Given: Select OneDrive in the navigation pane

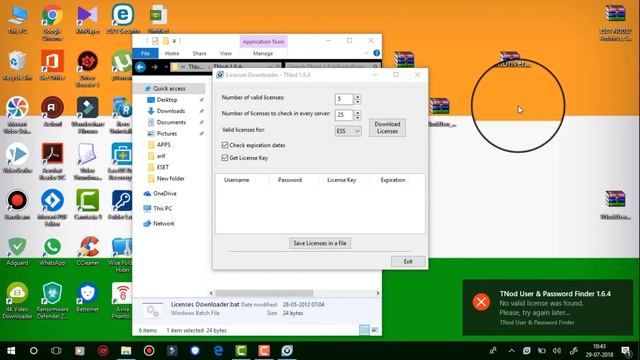Looking at the screenshot, I should click(165, 193).
